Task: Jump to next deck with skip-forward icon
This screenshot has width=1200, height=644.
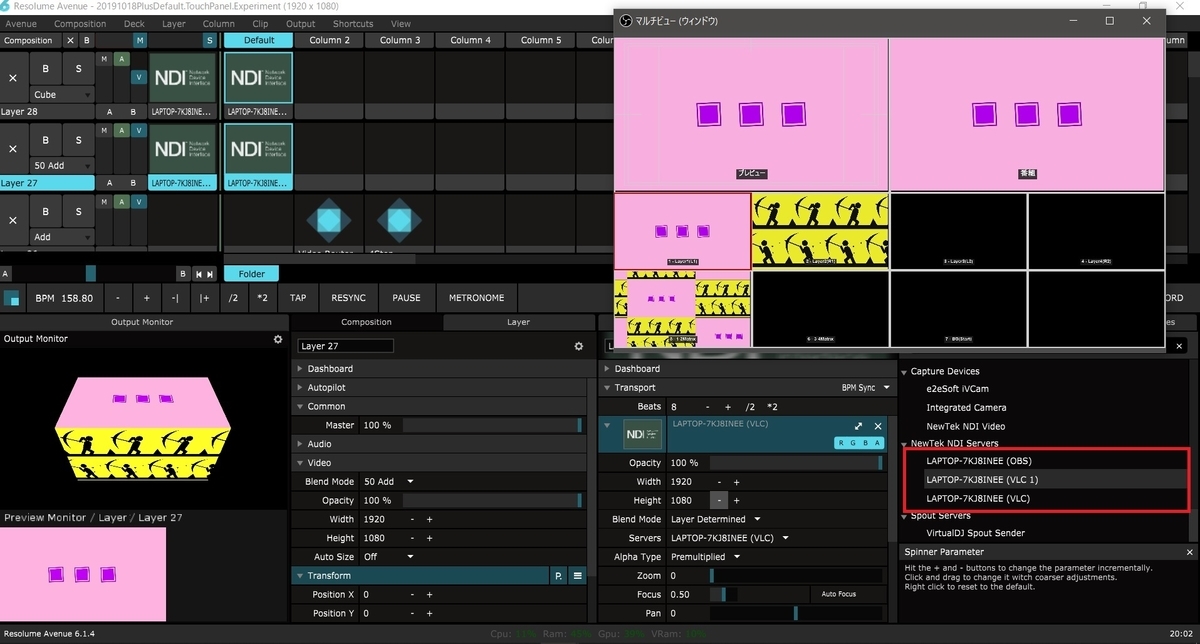Action: pos(210,274)
